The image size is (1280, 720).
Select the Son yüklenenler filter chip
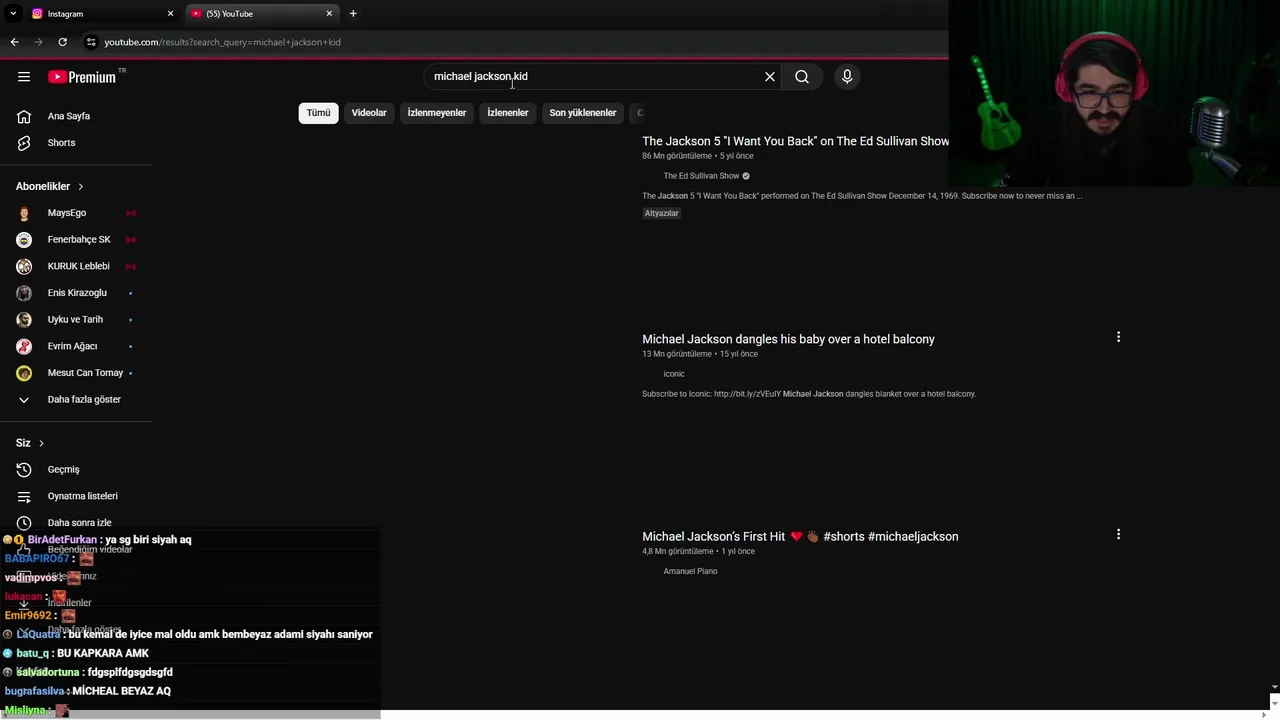pos(582,113)
